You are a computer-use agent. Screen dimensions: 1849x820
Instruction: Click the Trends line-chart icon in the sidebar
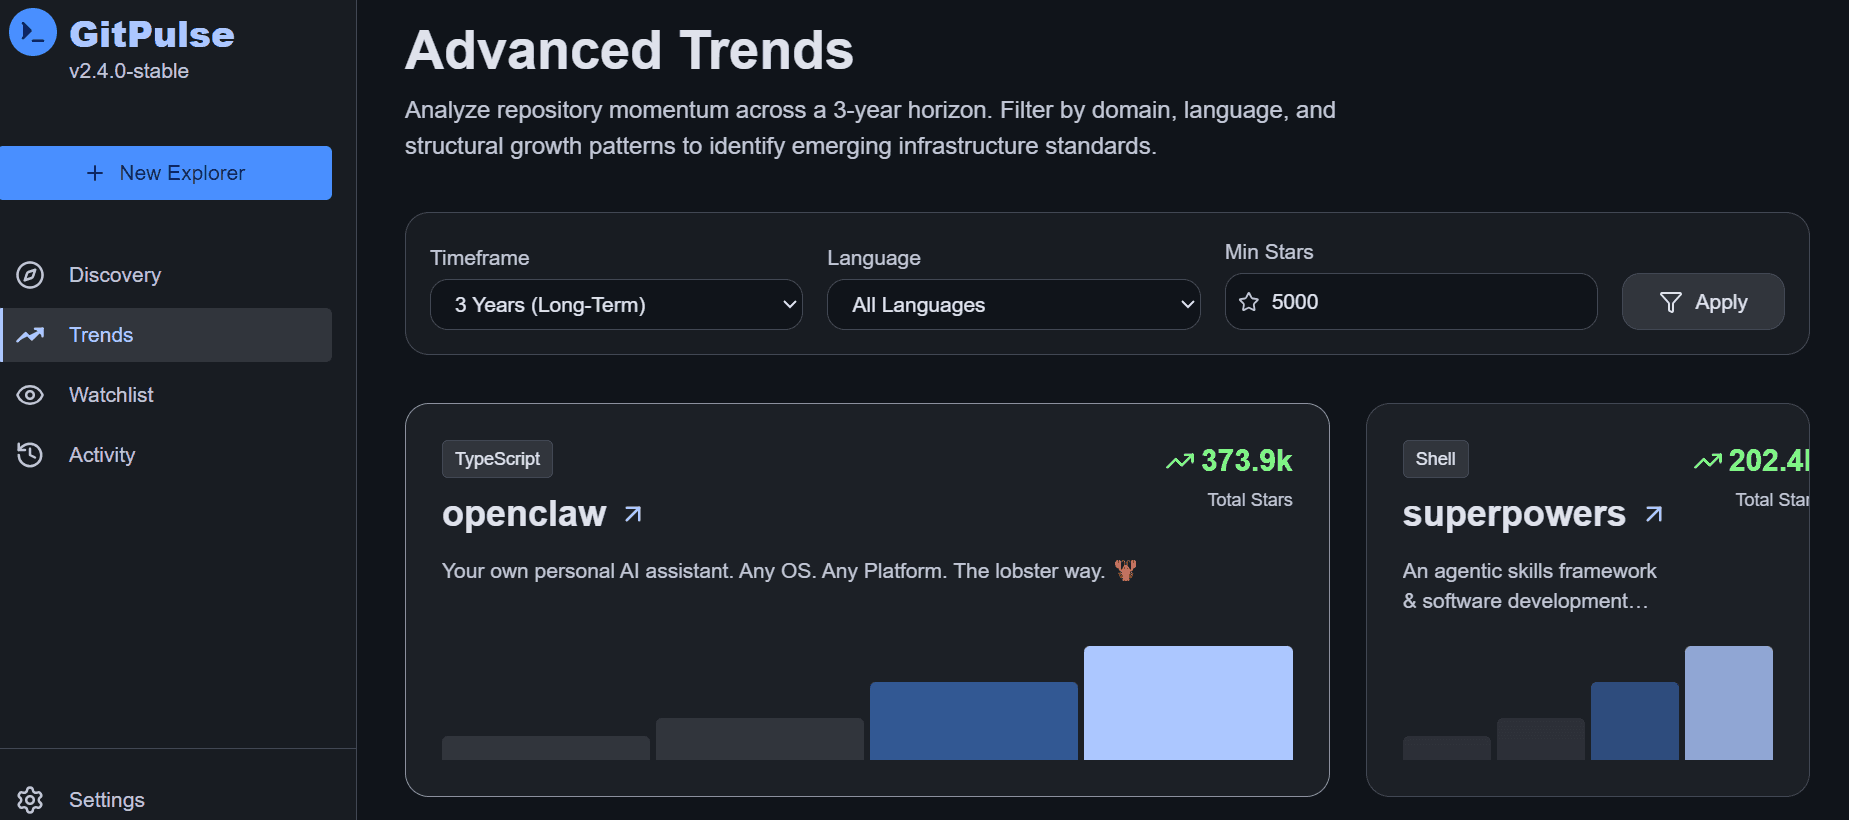tap(30, 335)
